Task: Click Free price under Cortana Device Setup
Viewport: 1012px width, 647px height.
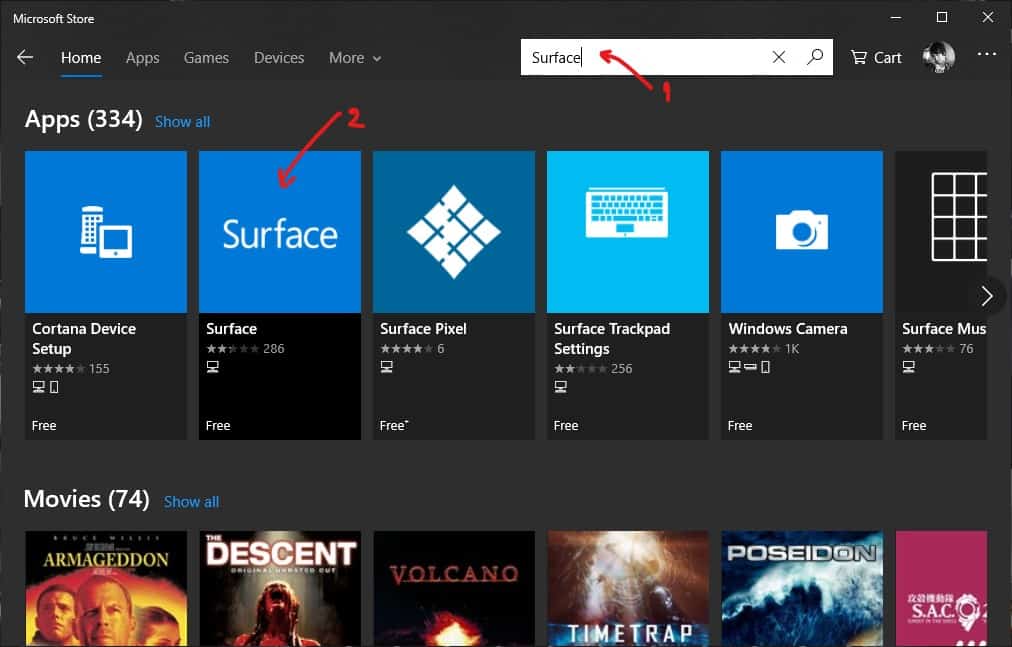Action: pos(44,426)
